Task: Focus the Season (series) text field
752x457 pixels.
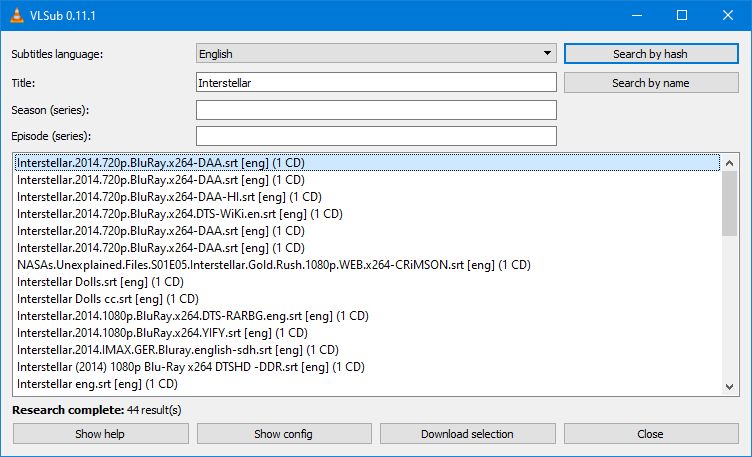Action: pyautogui.click(x=376, y=109)
